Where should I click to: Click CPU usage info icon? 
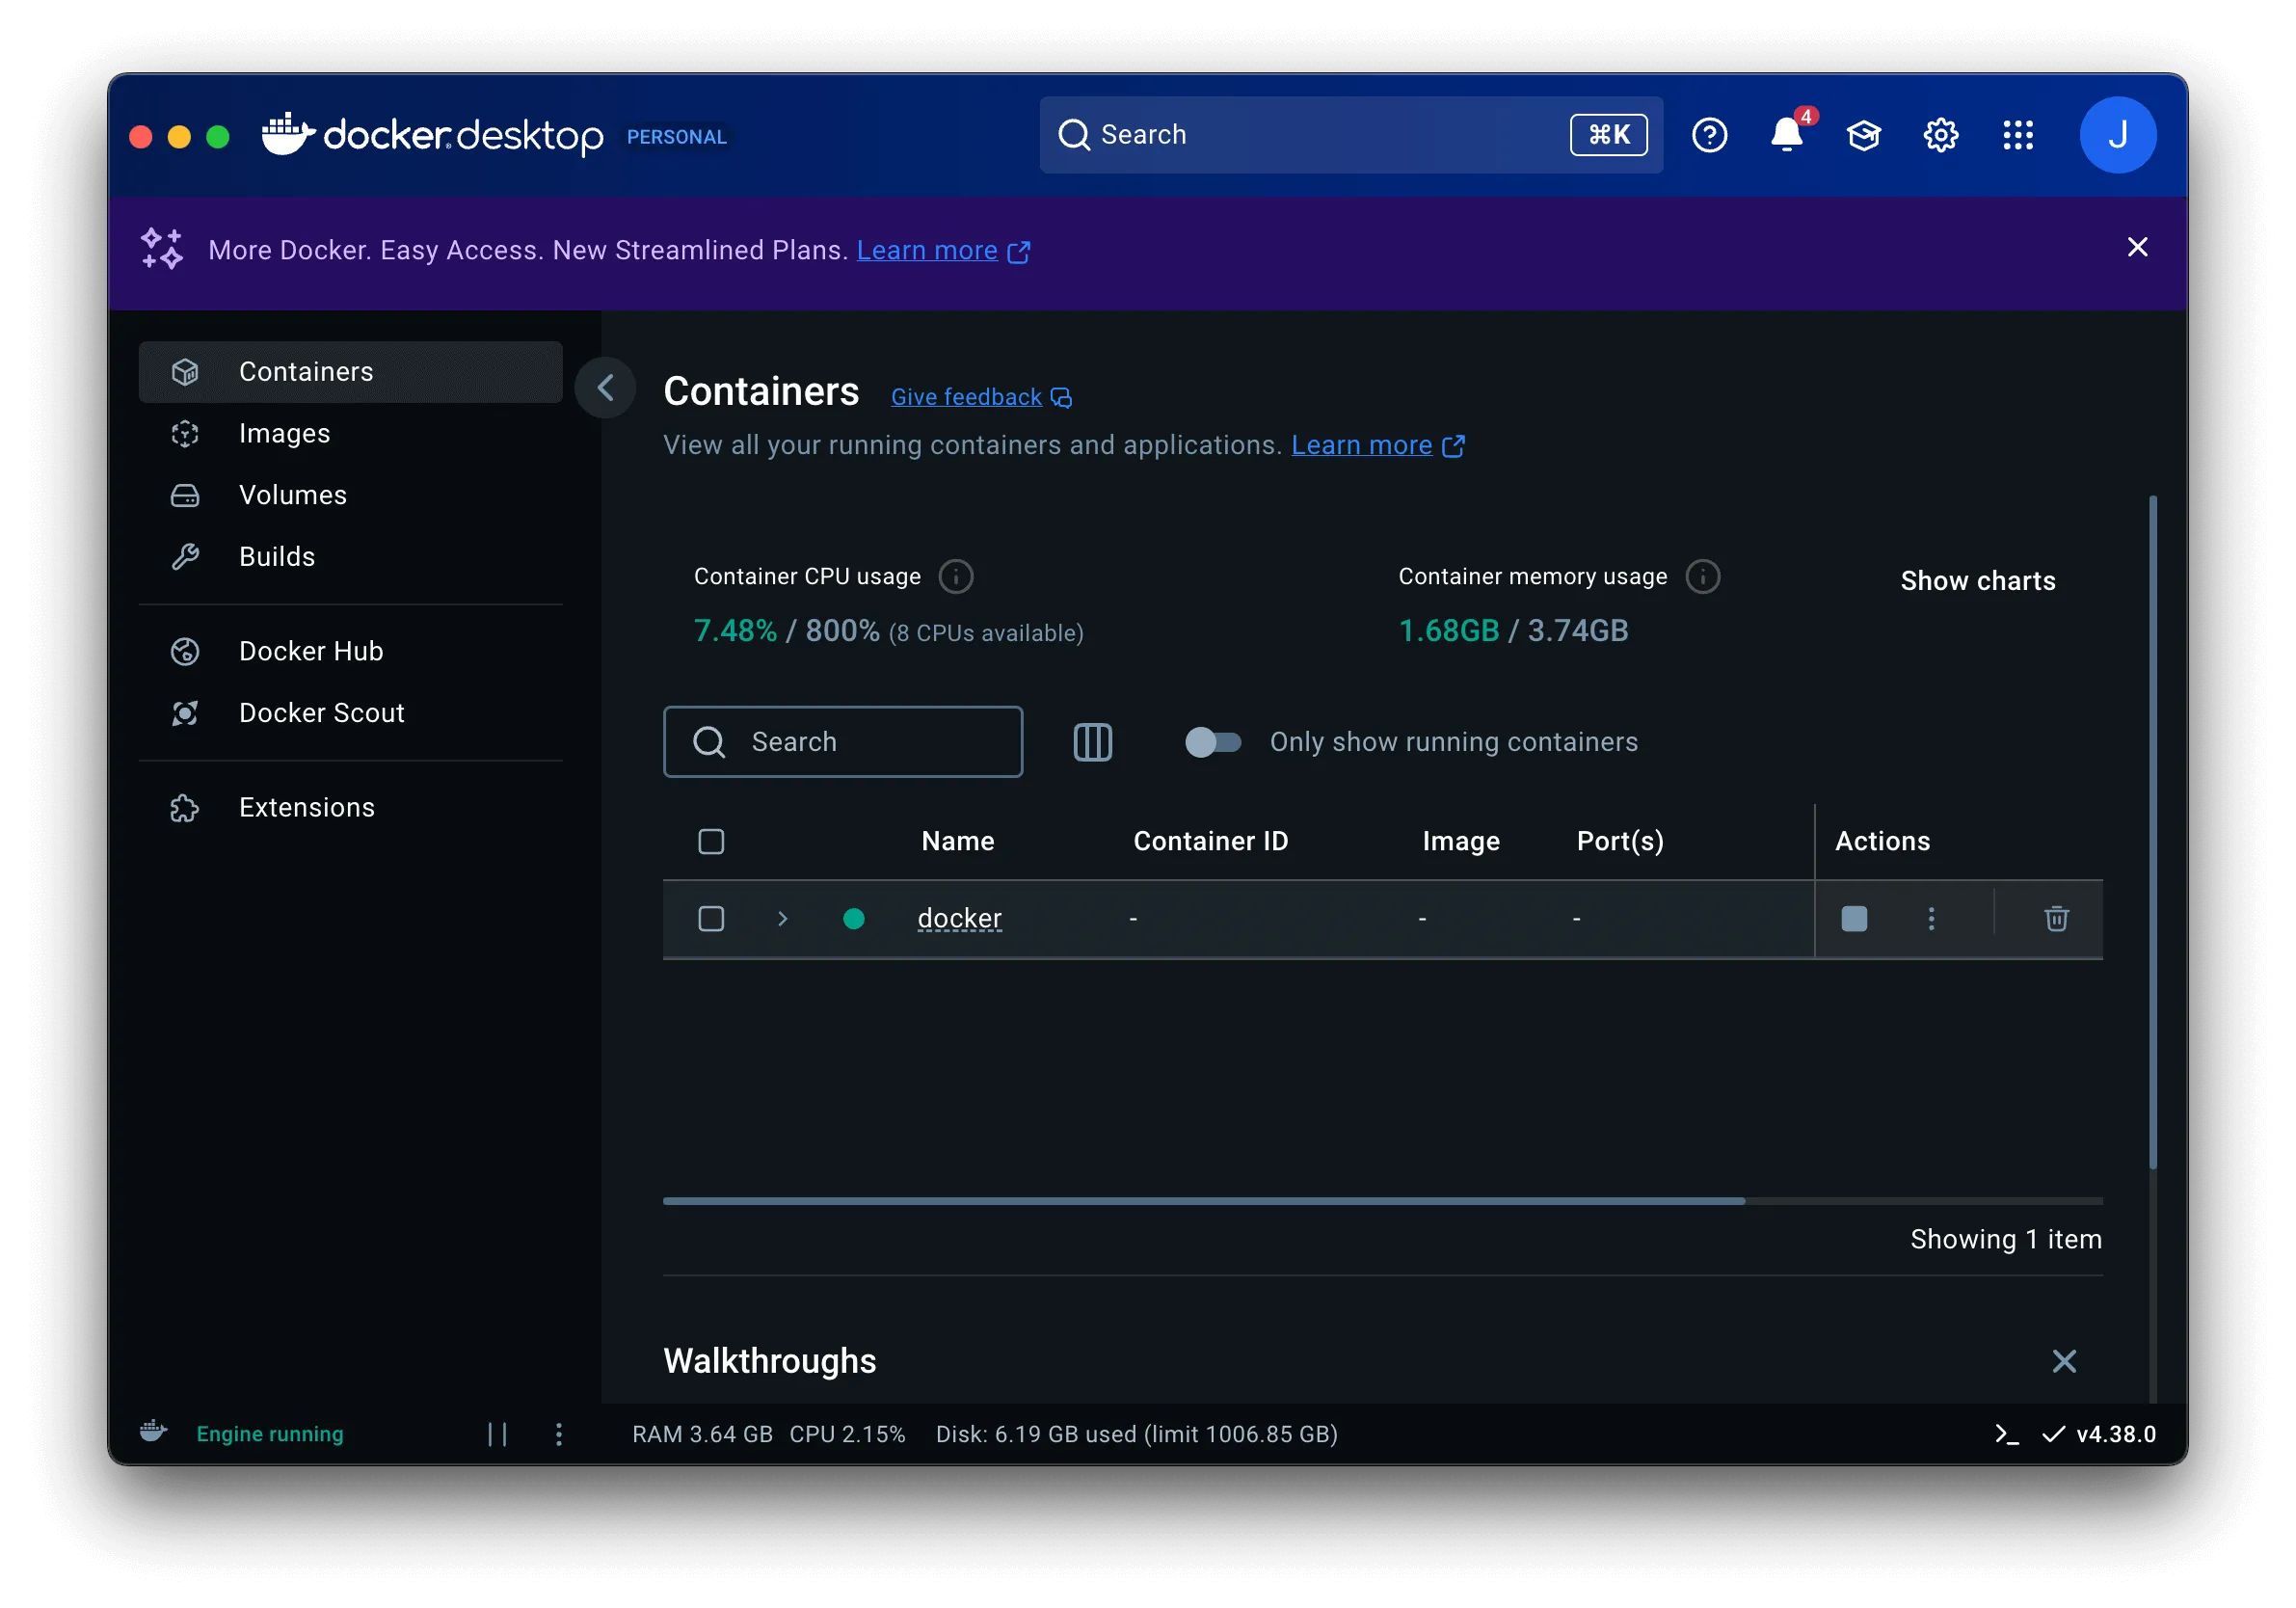[955, 577]
